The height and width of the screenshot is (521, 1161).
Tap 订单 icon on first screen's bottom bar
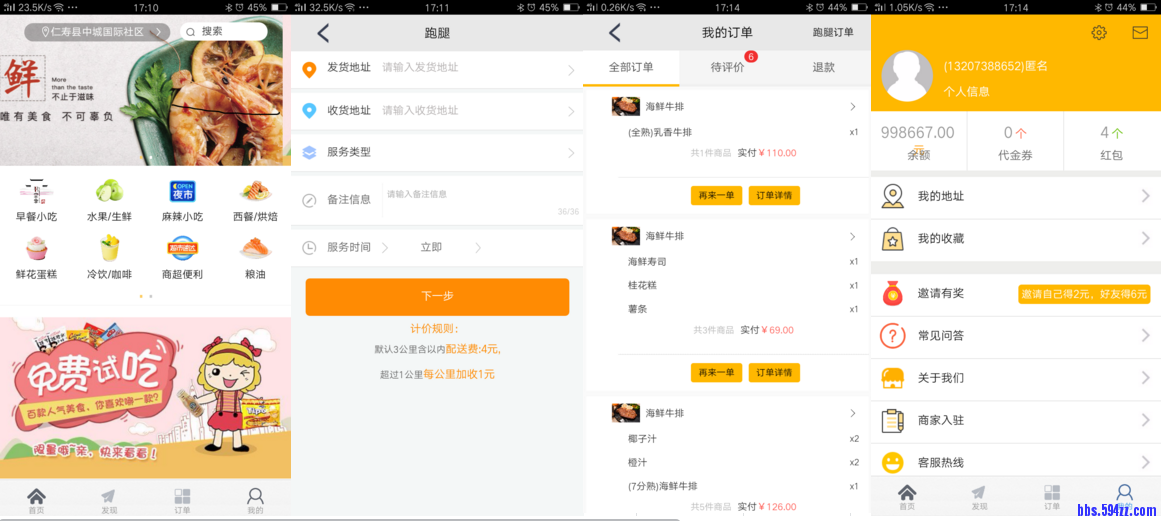pos(182,496)
